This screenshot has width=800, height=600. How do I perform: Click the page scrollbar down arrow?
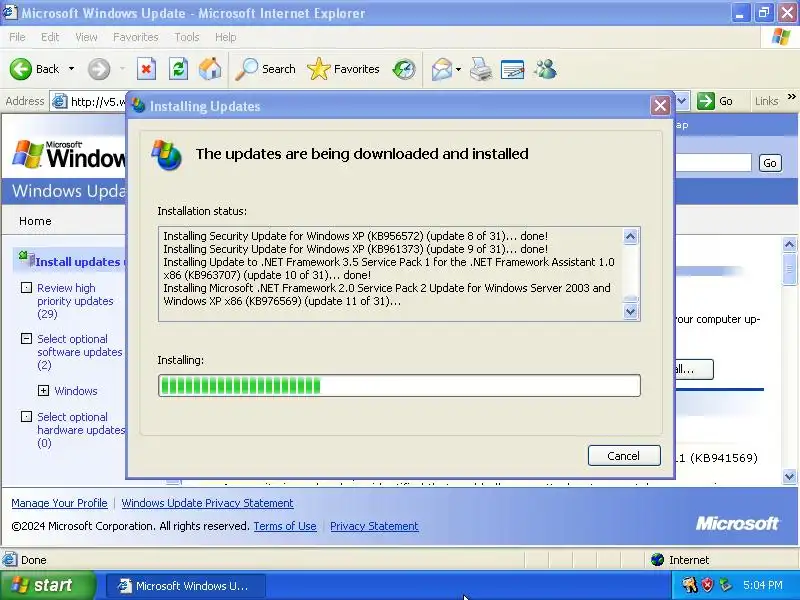pyautogui.click(x=789, y=477)
